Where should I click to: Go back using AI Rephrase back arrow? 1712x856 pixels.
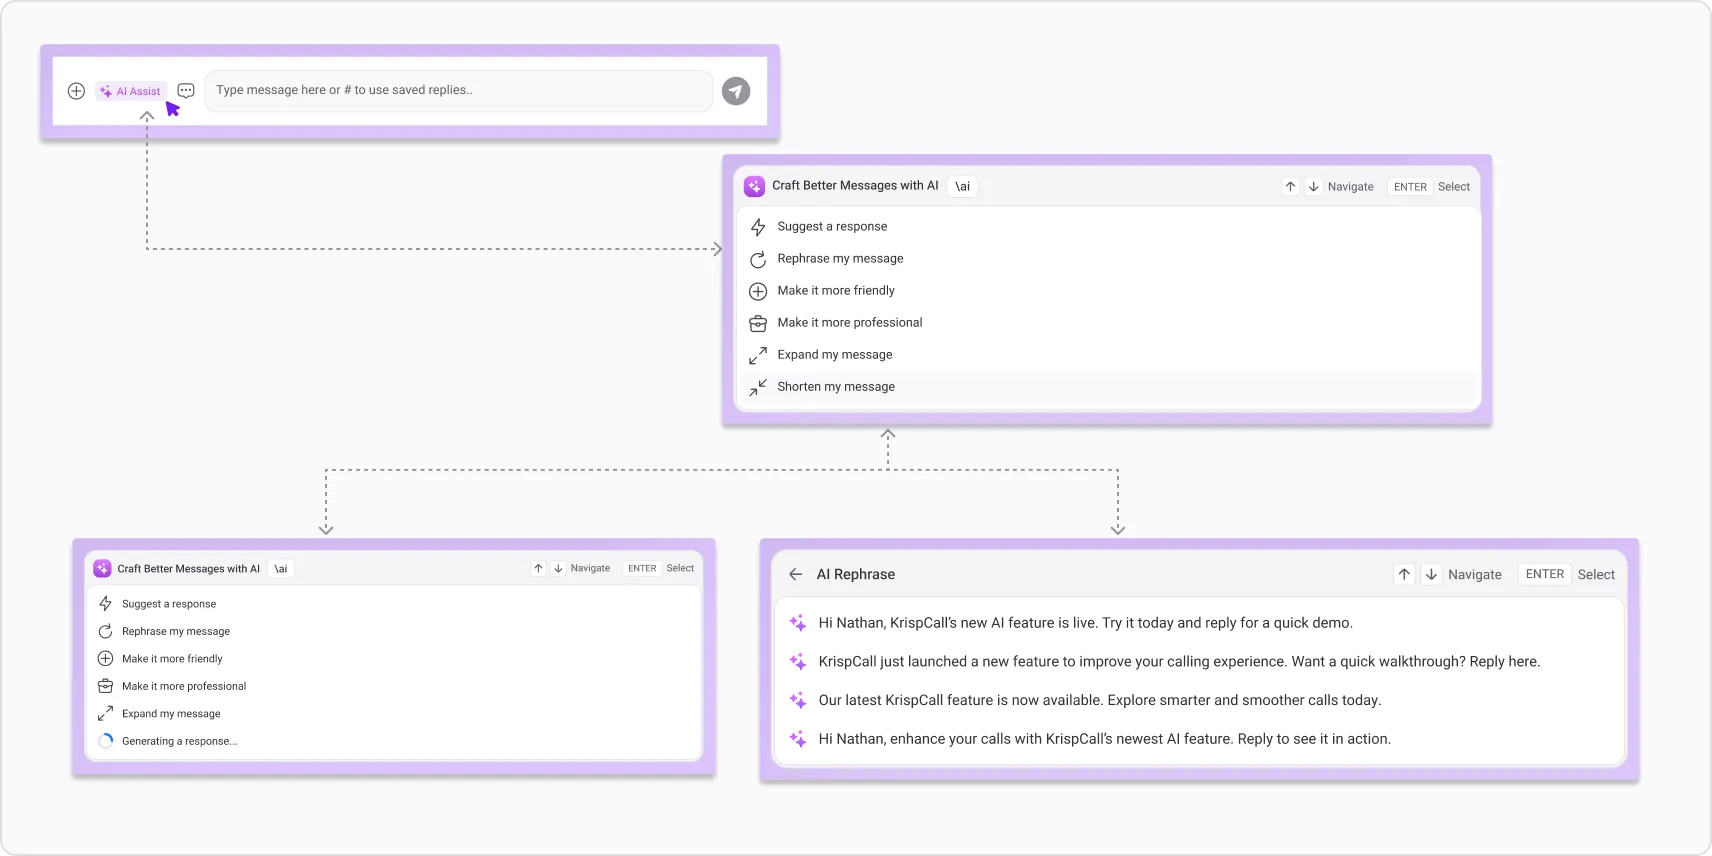click(x=796, y=574)
